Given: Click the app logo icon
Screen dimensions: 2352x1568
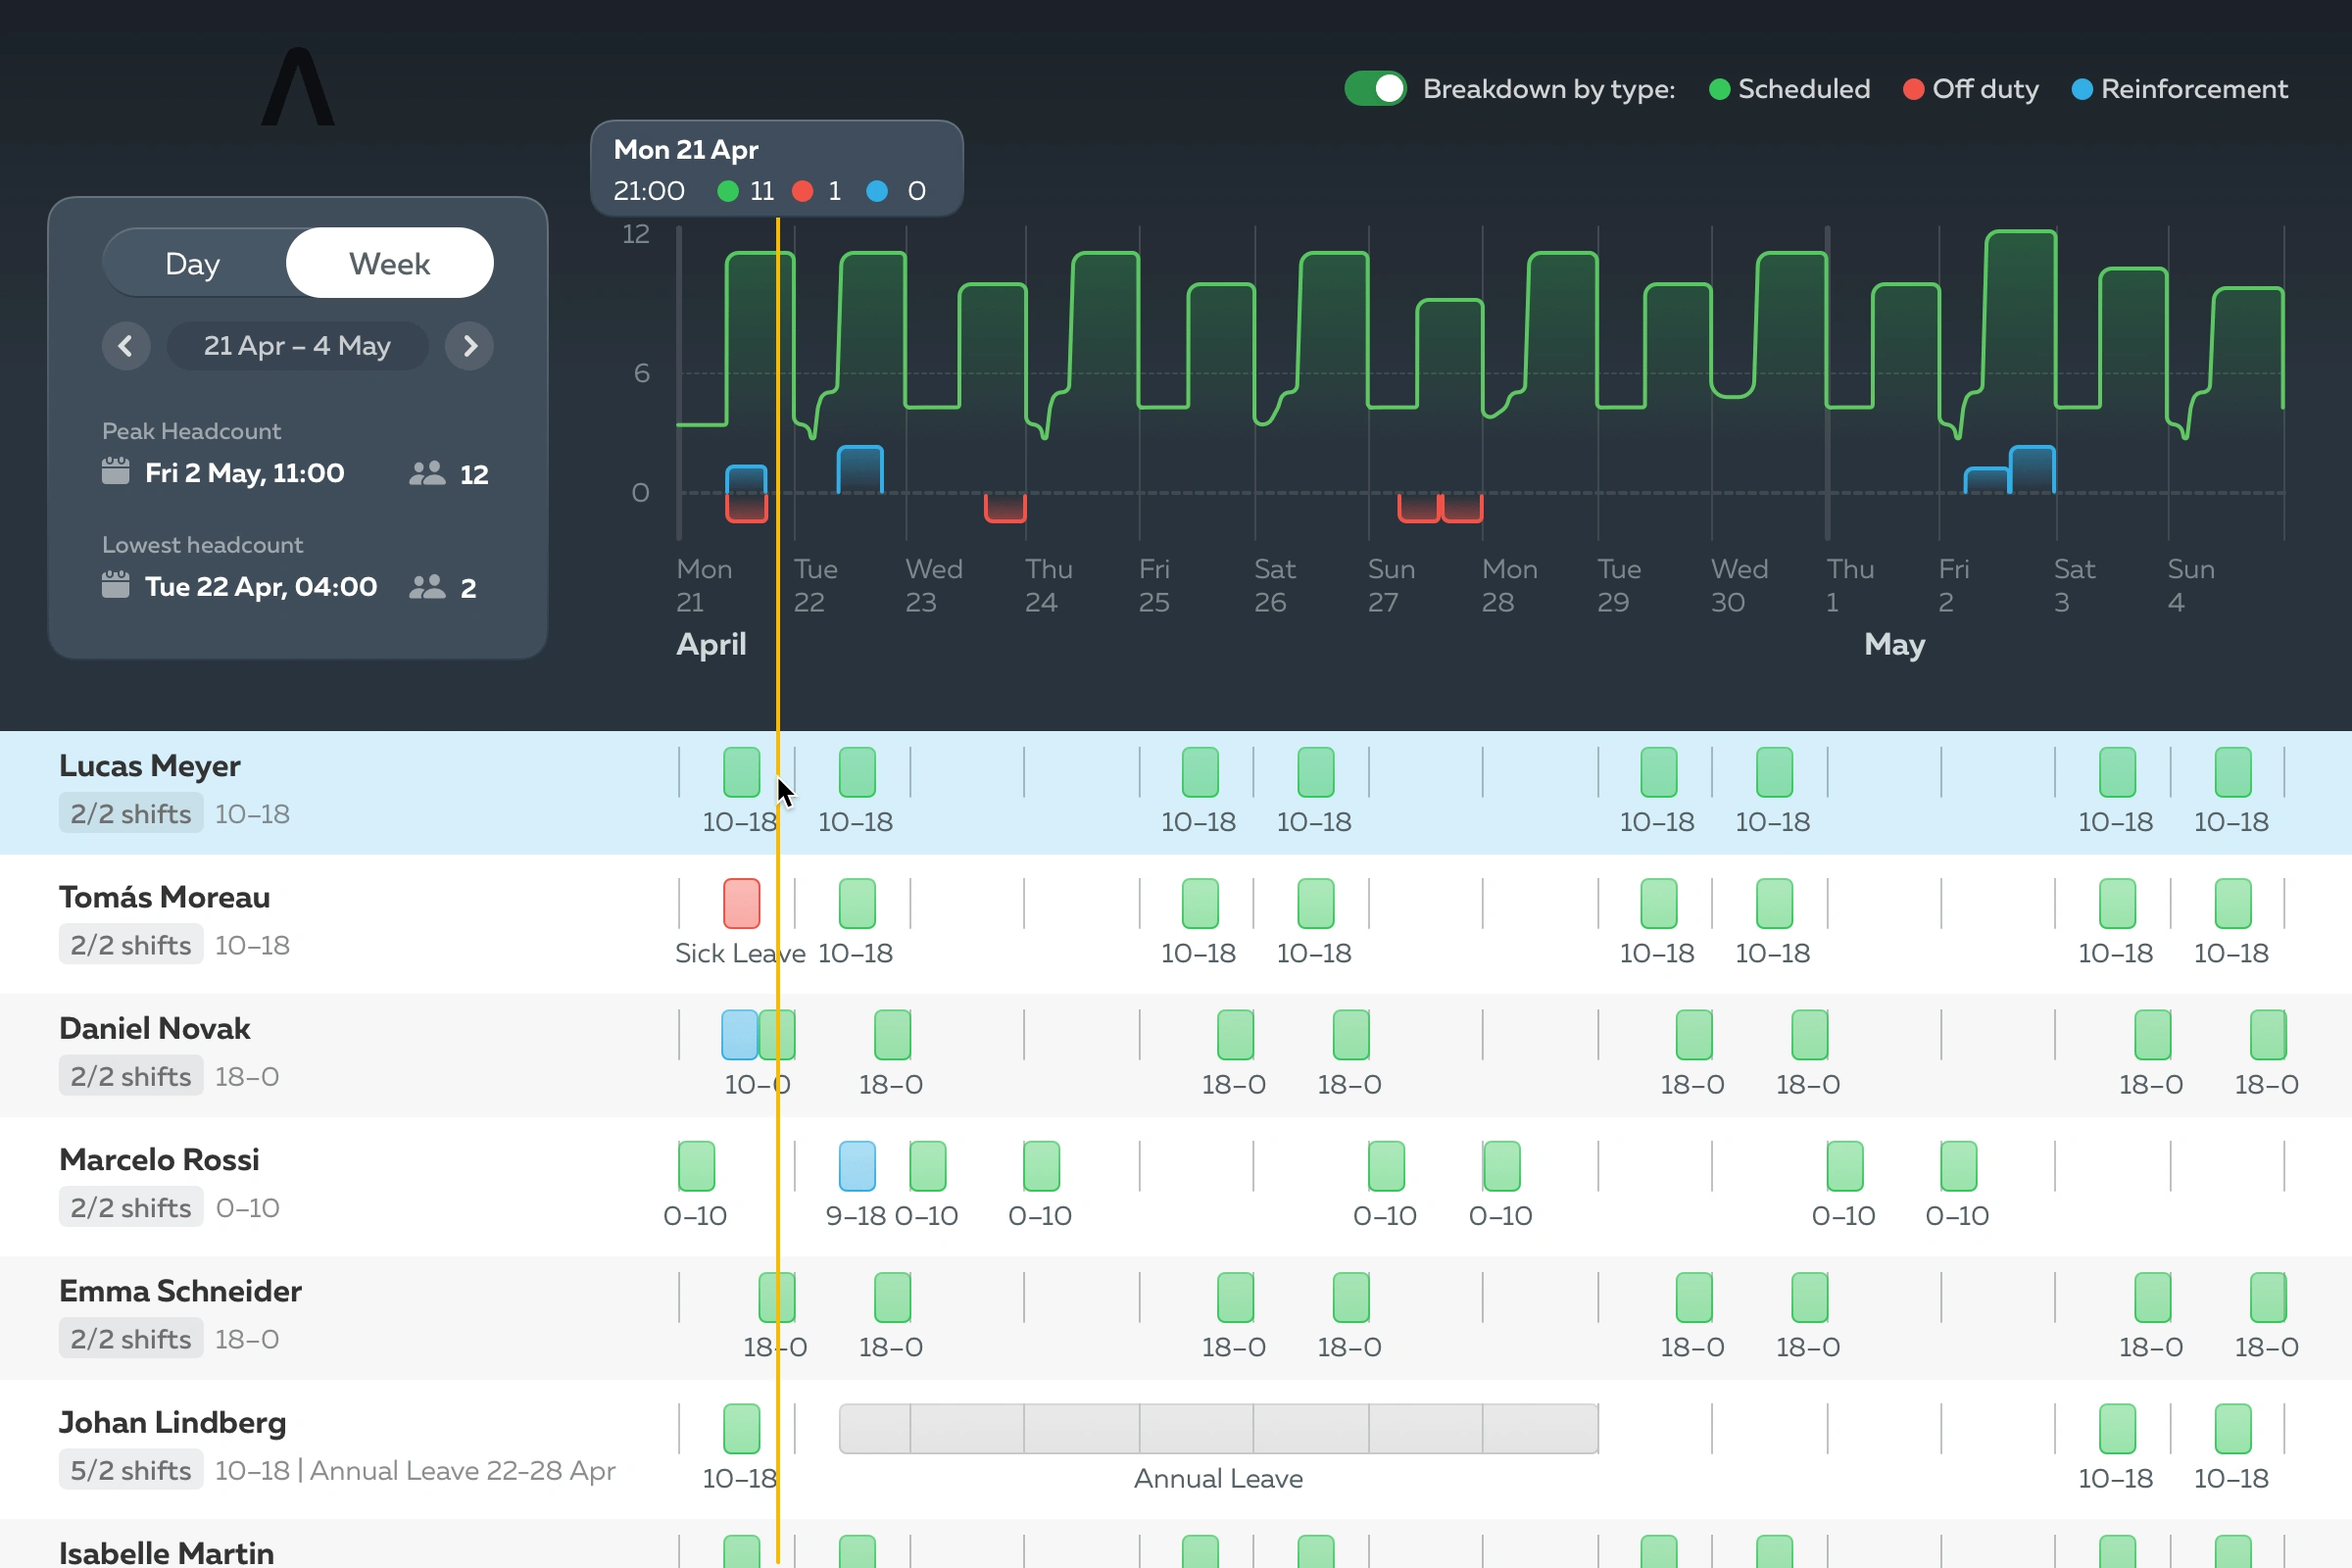Looking at the screenshot, I should (x=298, y=88).
